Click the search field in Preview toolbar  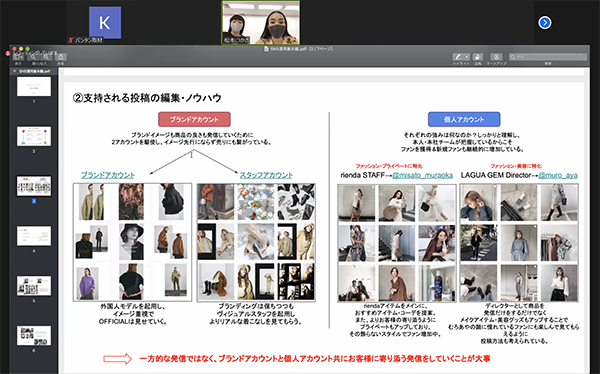pos(548,57)
